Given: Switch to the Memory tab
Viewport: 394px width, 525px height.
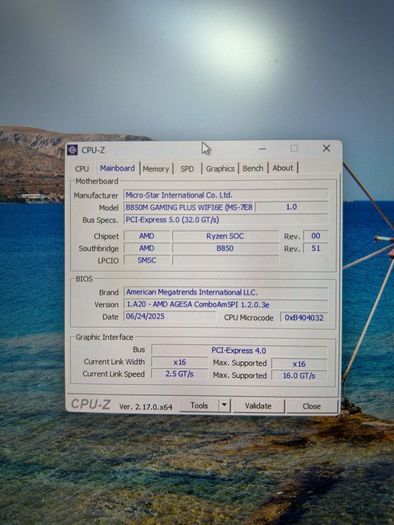Looking at the screenshot, I should (156, 169).
